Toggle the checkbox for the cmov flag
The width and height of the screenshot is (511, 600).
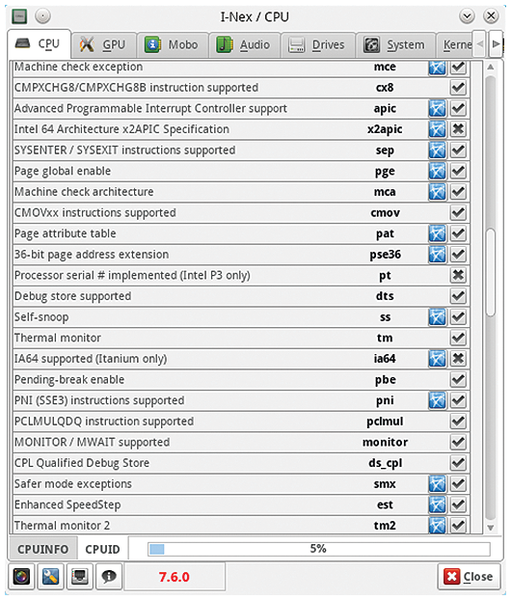pyautogui.click(x=458, y=213)
